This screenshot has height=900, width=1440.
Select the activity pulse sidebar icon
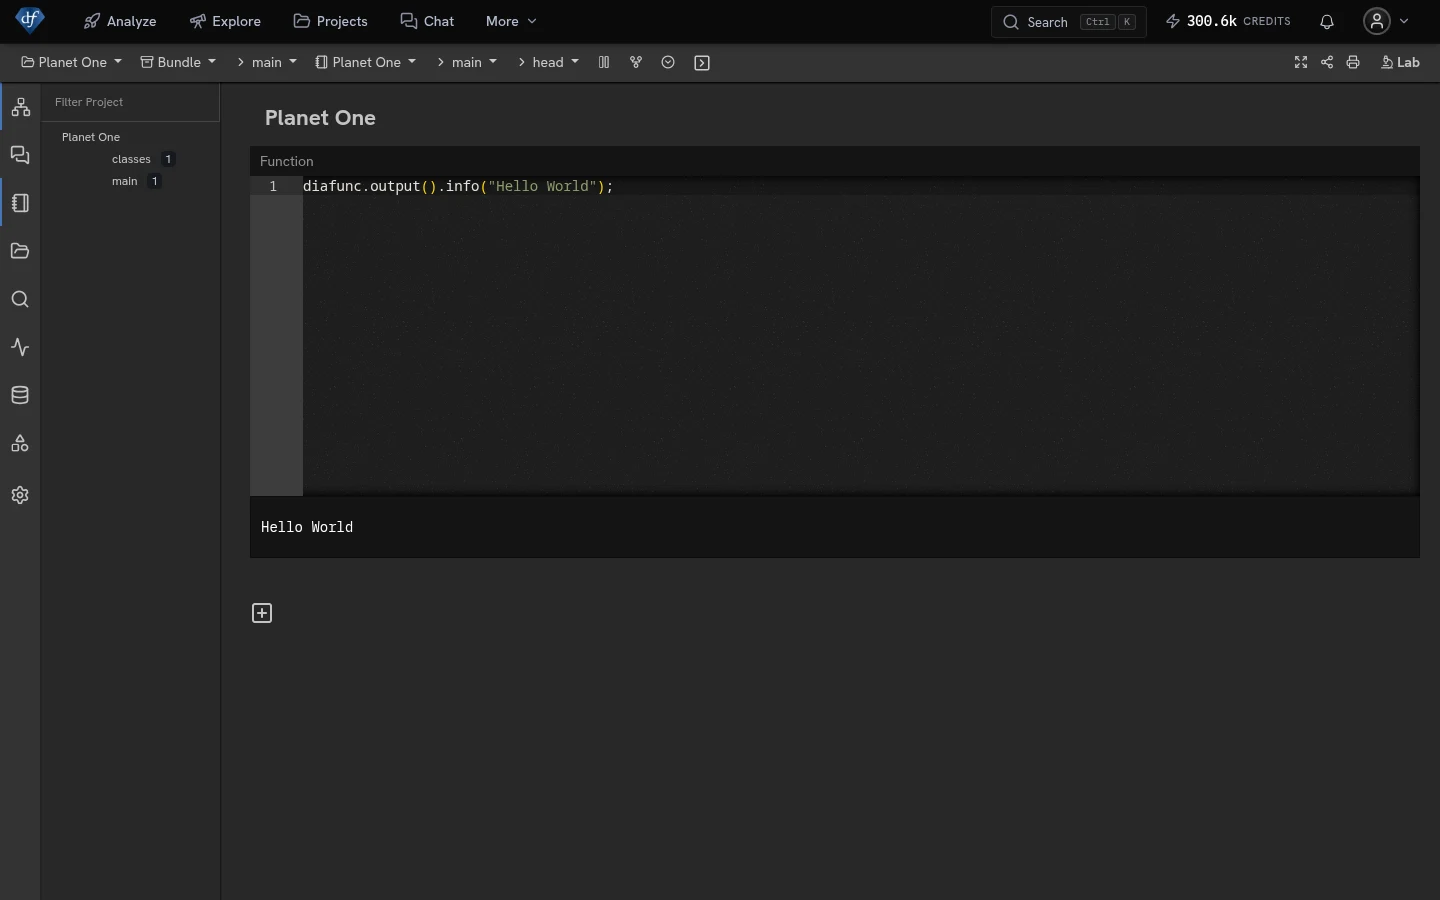point(20,347)
